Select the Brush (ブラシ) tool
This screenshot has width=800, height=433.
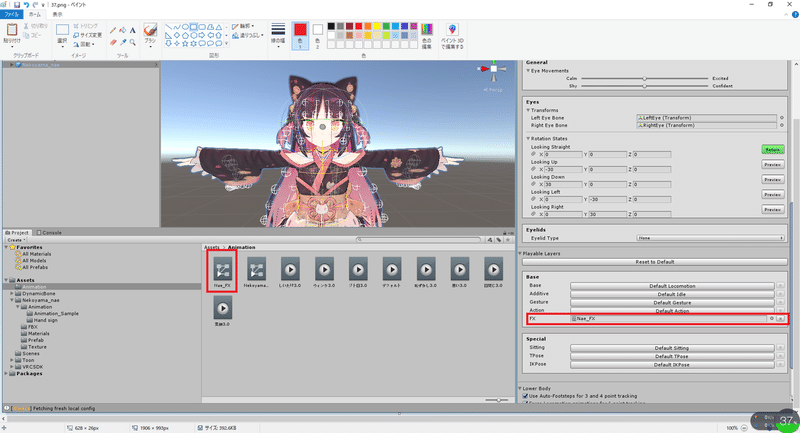point(150,31)
